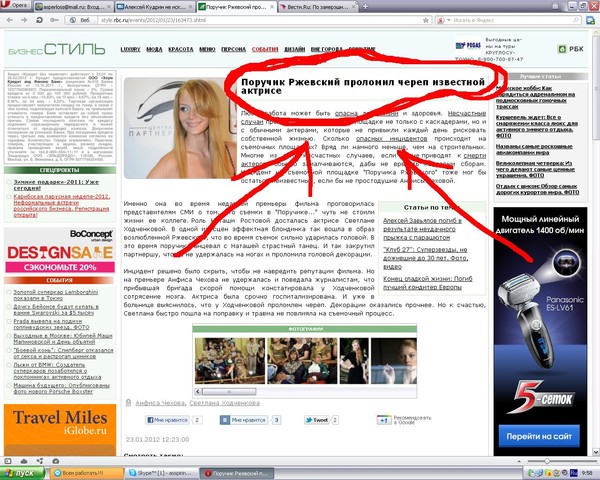Open Великолепная четверка article link
The width and height of the screenshot is (600, 480).
534,169
